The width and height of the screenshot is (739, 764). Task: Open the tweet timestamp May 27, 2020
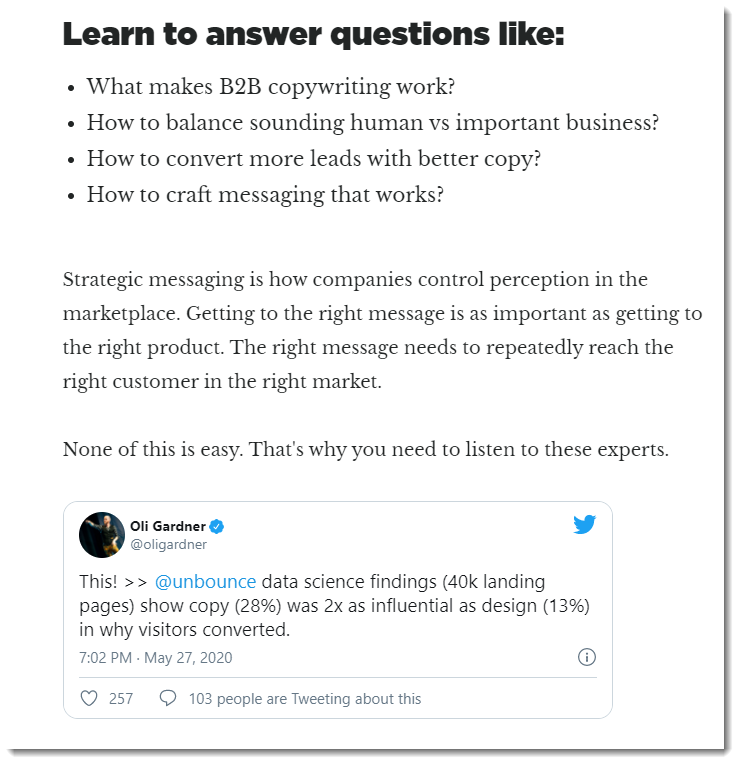(155, 657)
